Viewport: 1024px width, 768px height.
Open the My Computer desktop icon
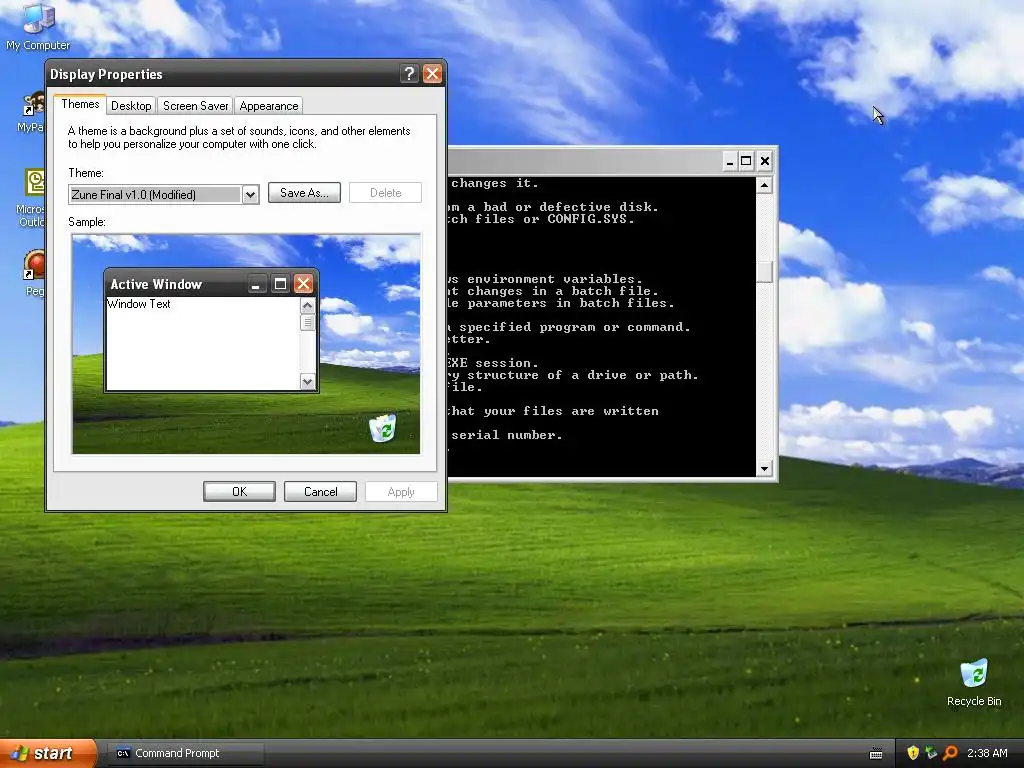click(38, 26)
